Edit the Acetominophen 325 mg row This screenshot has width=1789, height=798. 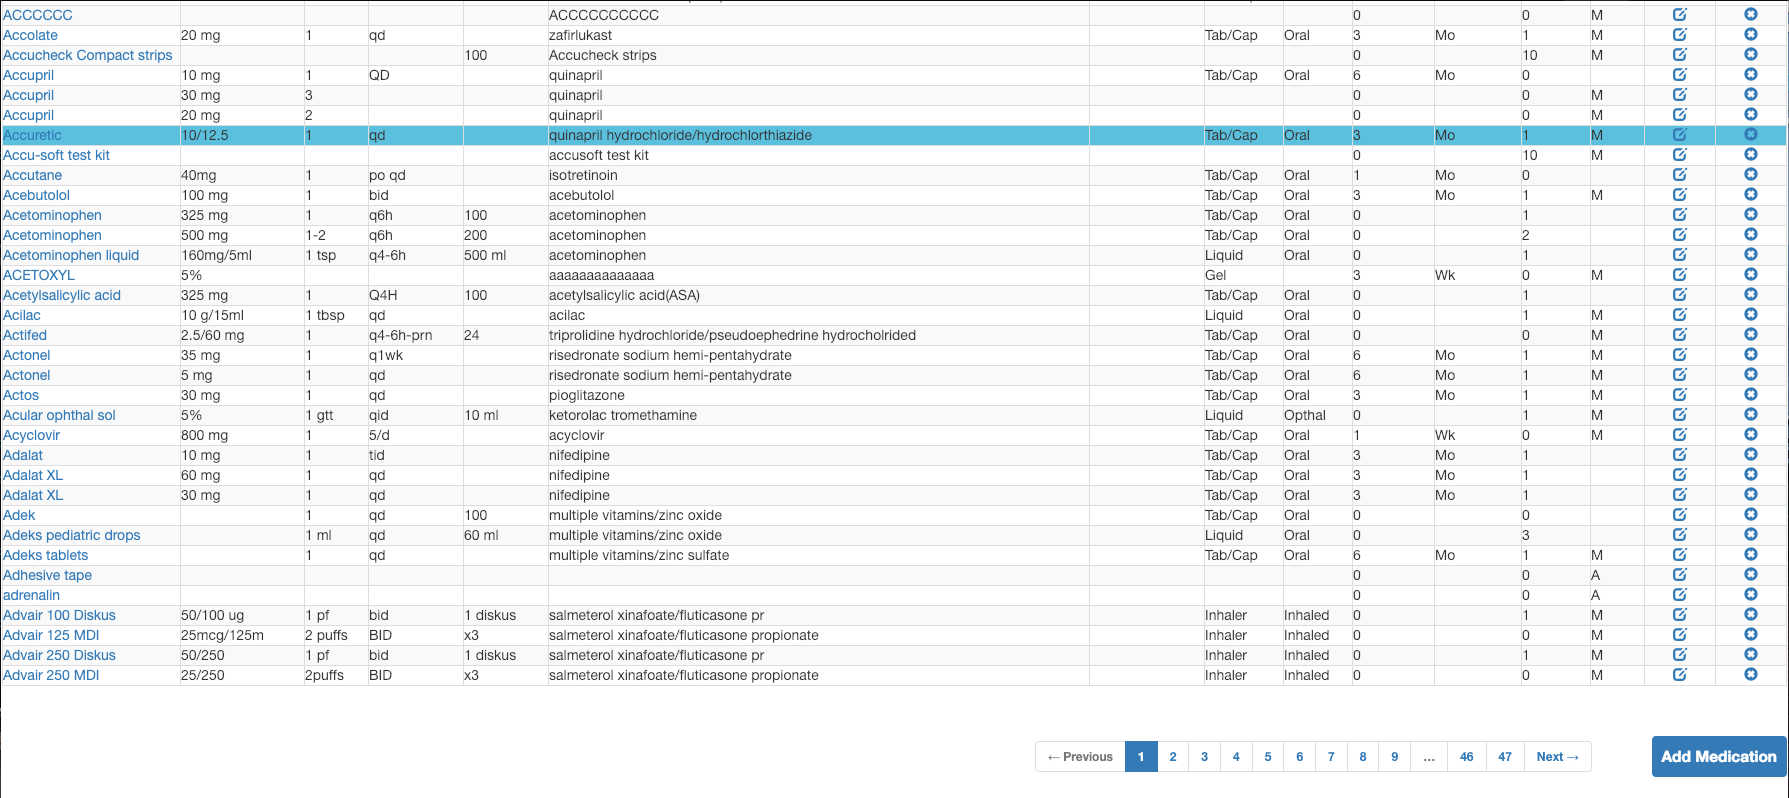[1680, 215]
